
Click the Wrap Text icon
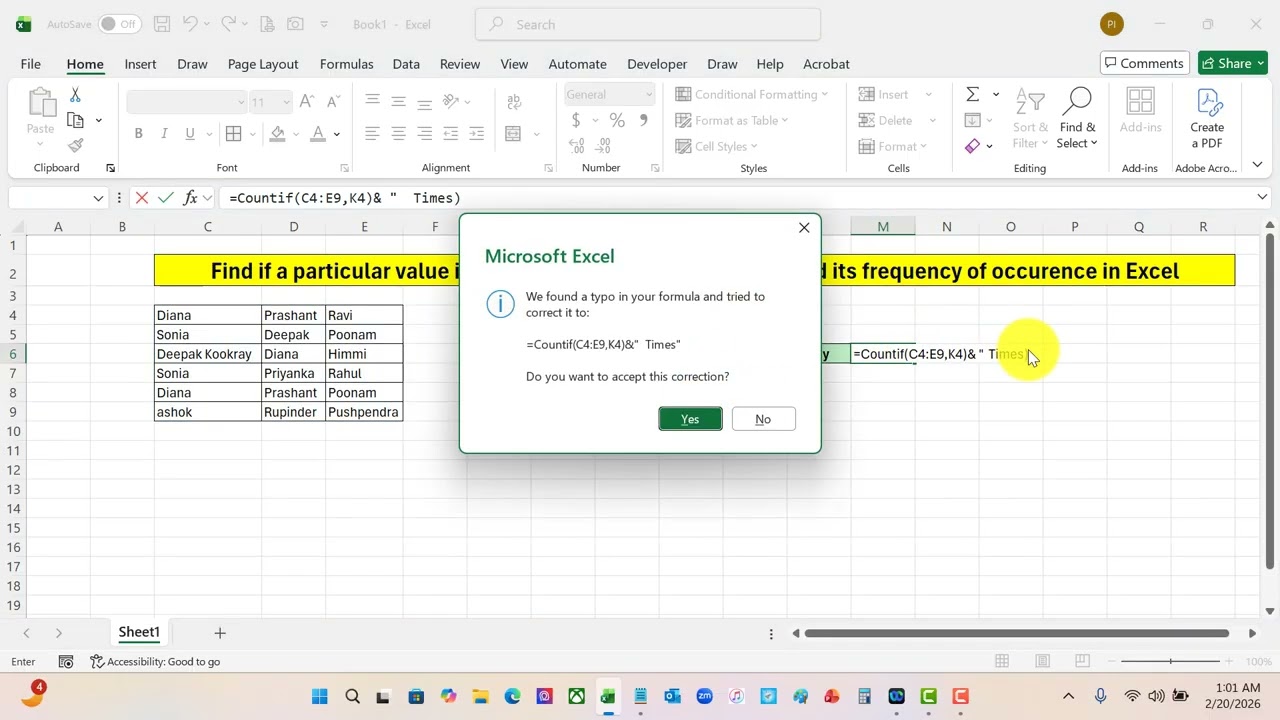pyautogui.click(x=514, y=101)
